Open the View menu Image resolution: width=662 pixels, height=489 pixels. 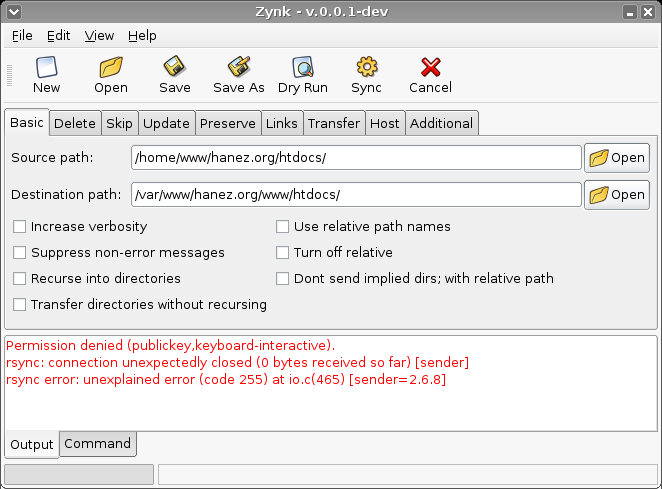coord(99,36)
